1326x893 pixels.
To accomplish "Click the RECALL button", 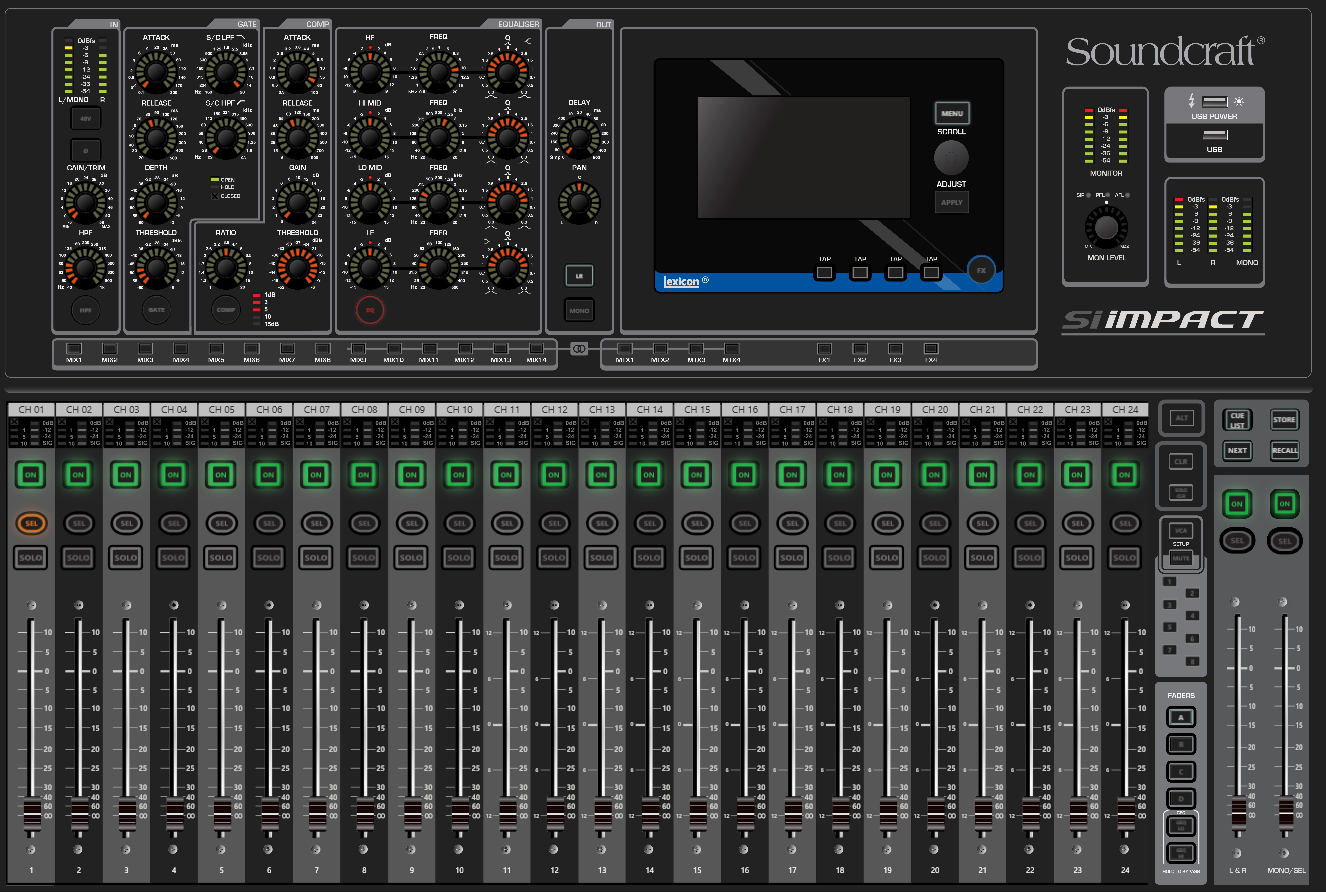I will click(1284, 451).
